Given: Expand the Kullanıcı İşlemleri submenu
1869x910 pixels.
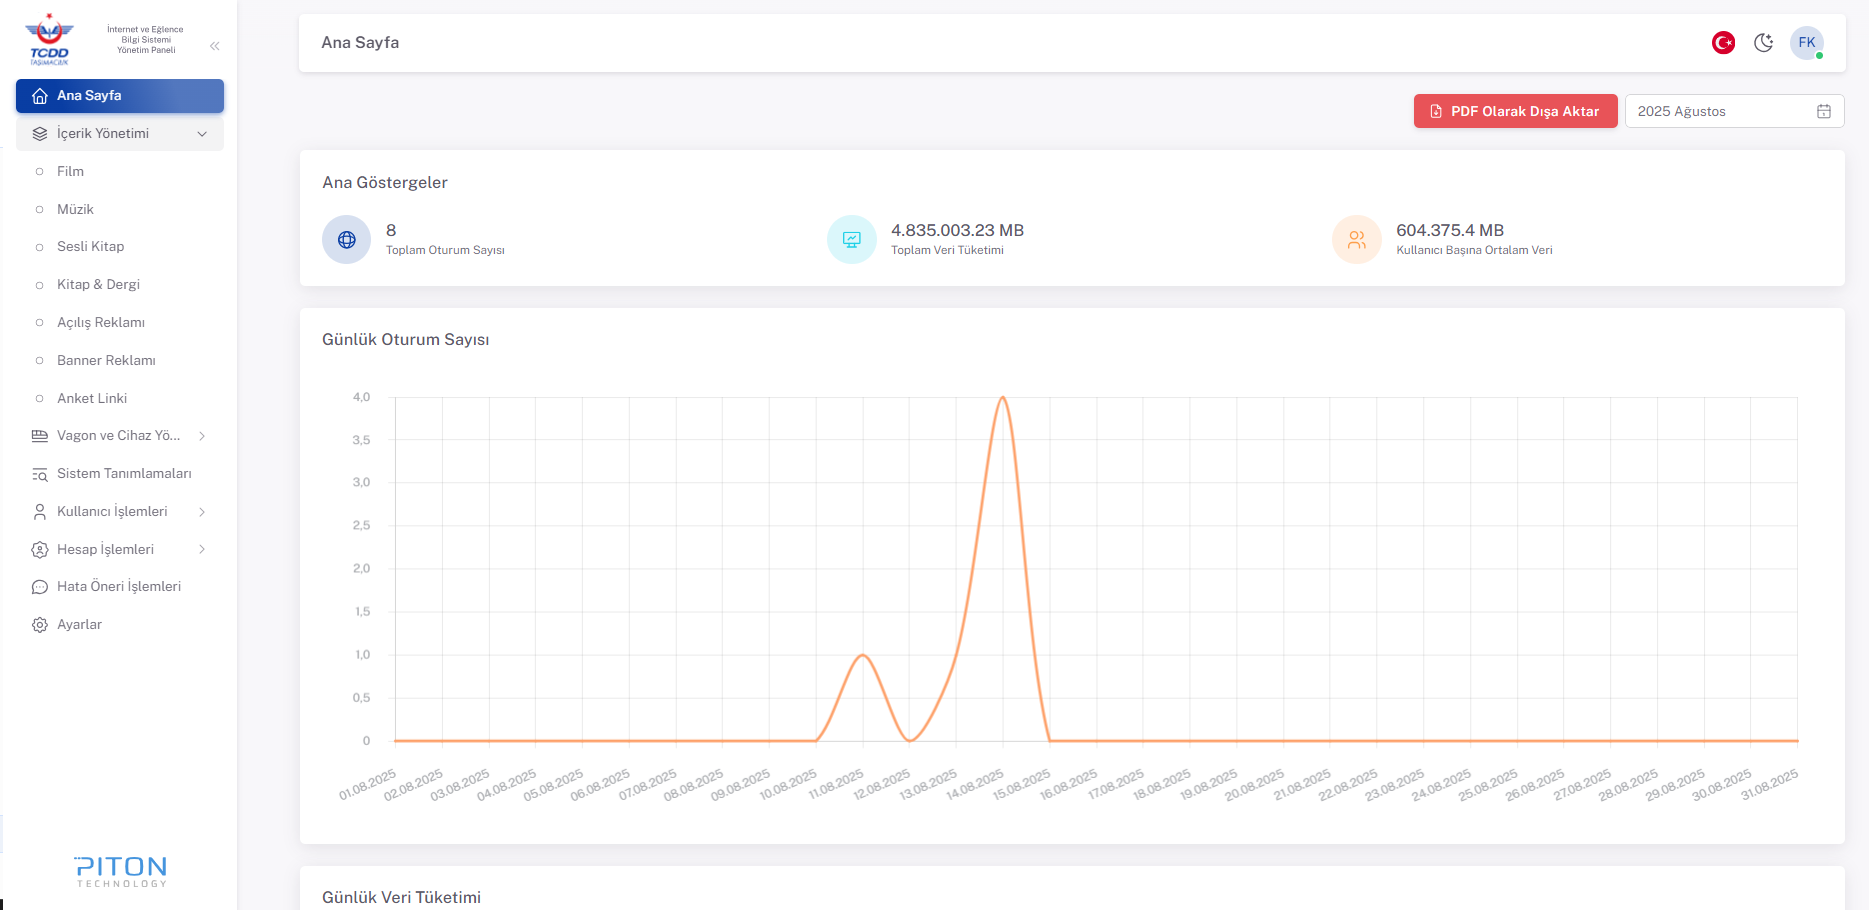Looking at the screenshot, I should [202, 512].
